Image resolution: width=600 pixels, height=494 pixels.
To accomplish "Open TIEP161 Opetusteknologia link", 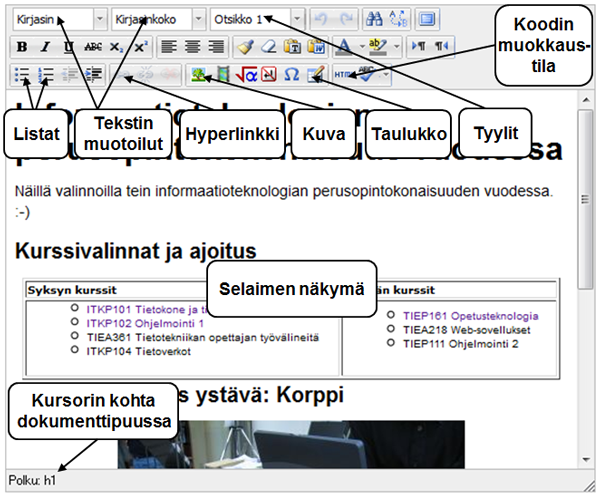I will (471, 316).
